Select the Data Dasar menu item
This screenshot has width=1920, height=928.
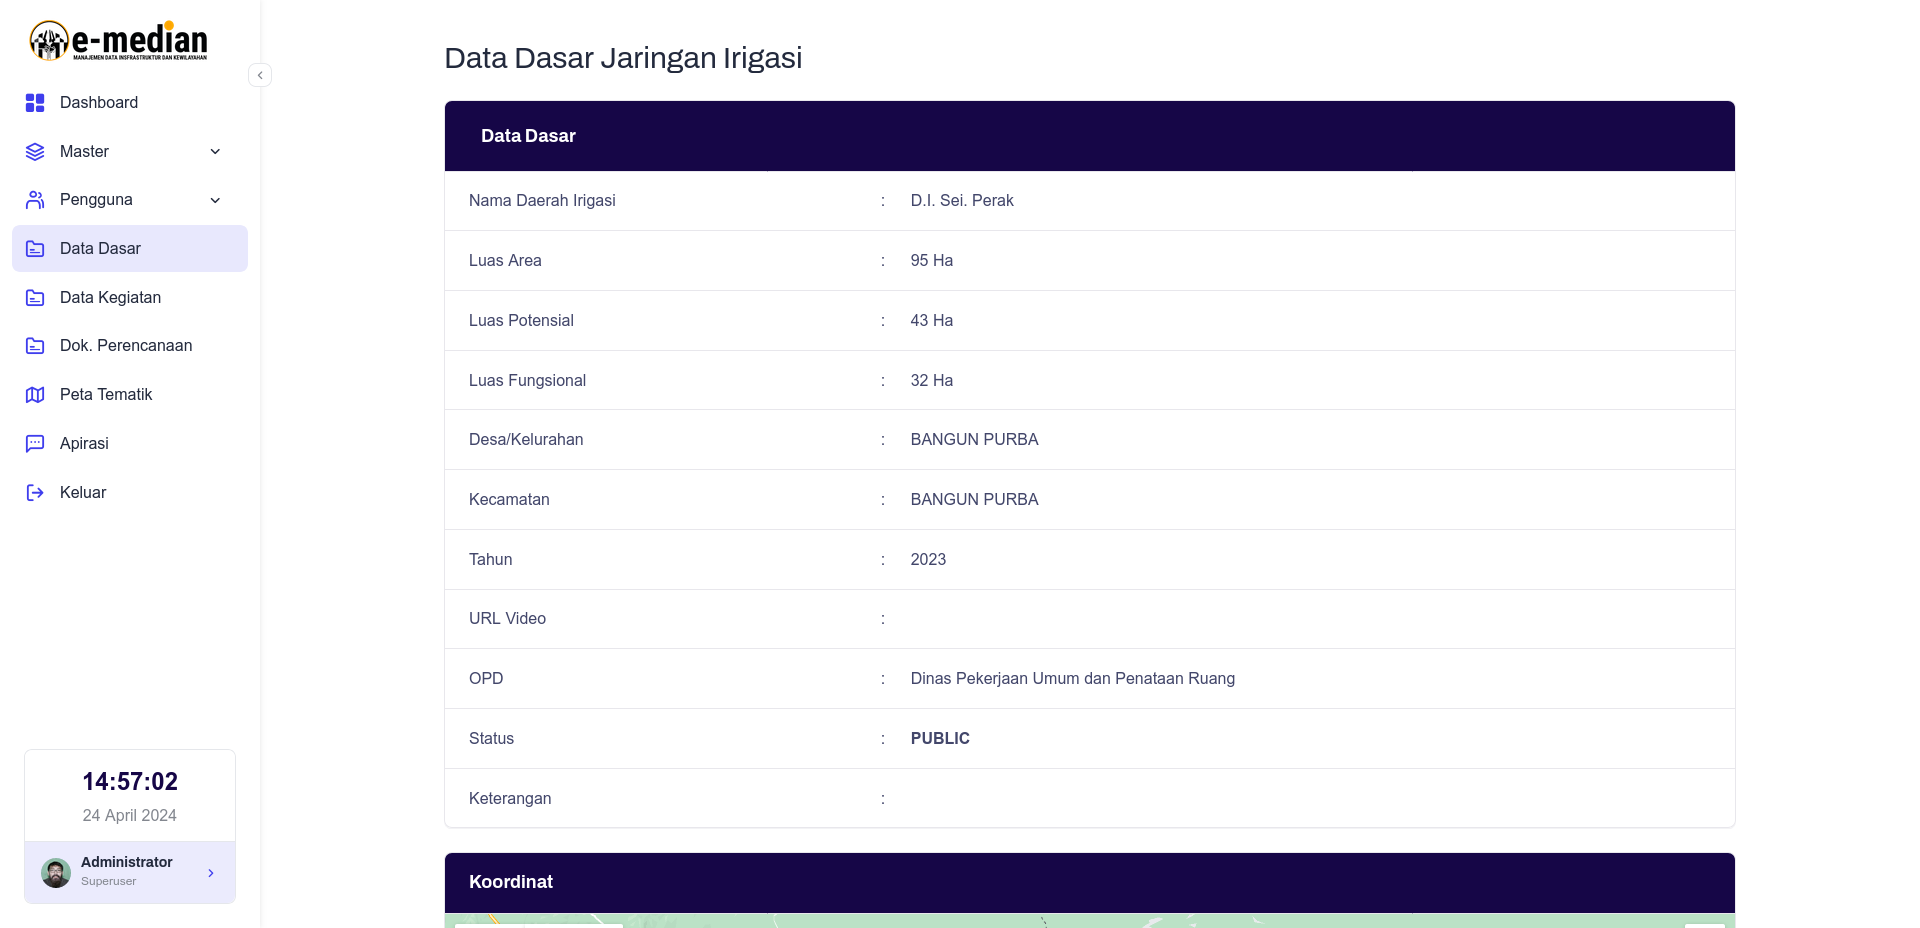[x=130, y=249]
